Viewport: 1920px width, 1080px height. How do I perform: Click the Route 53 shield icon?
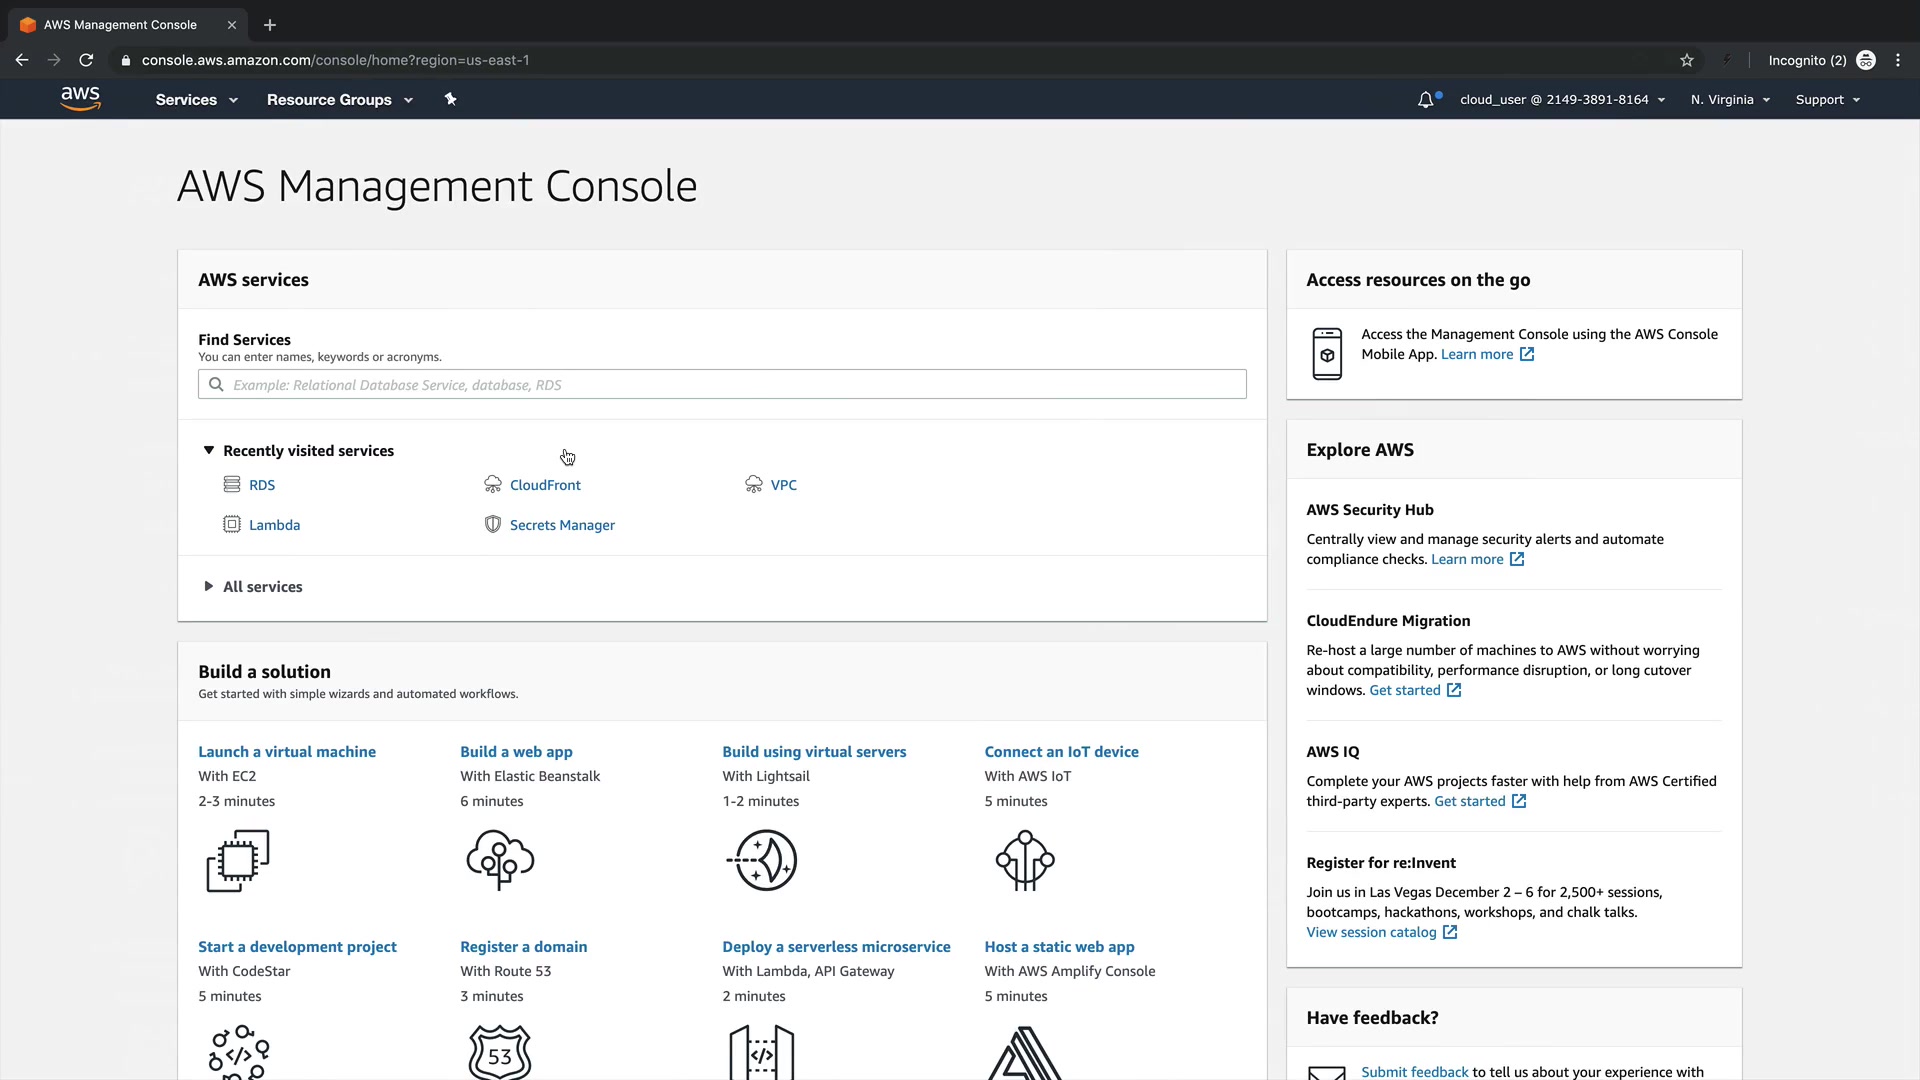[500, 1052]
